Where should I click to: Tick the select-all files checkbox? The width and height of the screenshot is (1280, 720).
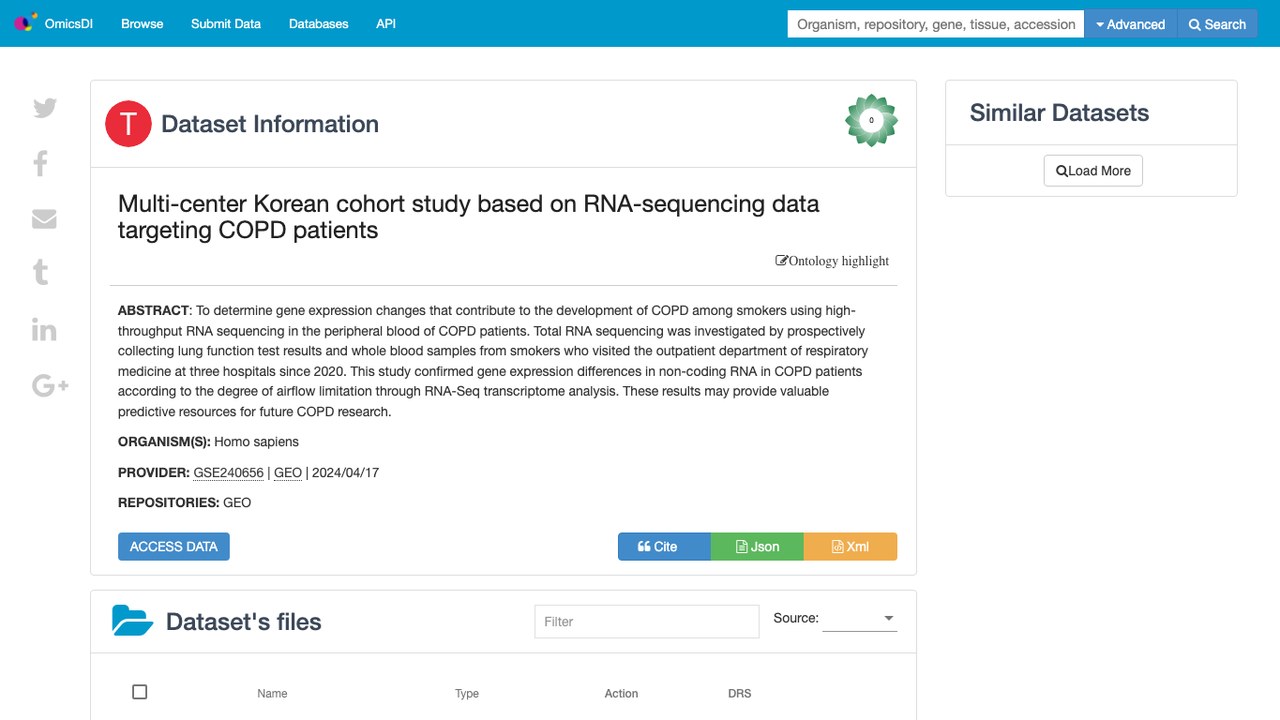tap(140, 692)
